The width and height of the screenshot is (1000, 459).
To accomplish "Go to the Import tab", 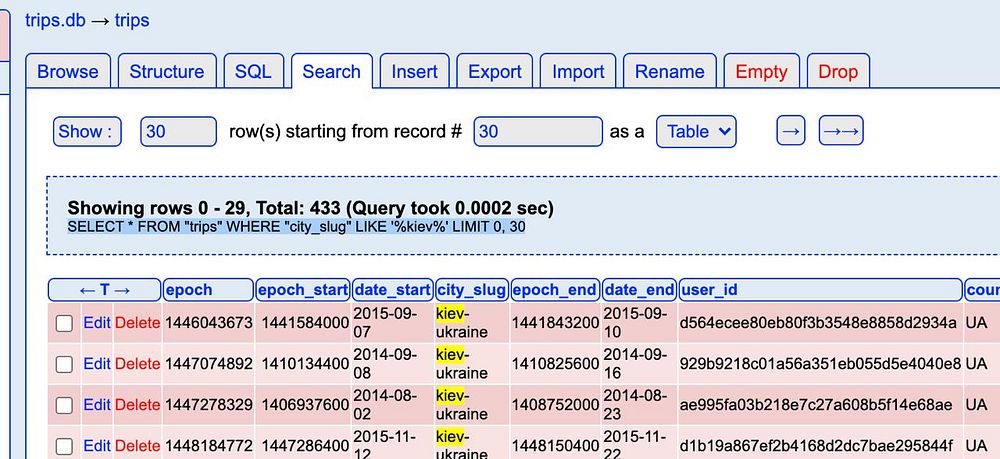I will click(x=578, y=71).
